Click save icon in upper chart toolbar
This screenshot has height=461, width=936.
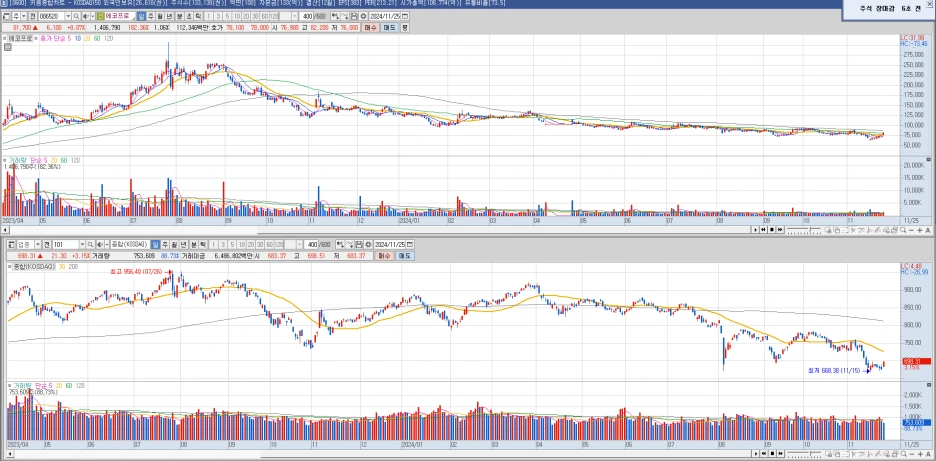point(354,16)
